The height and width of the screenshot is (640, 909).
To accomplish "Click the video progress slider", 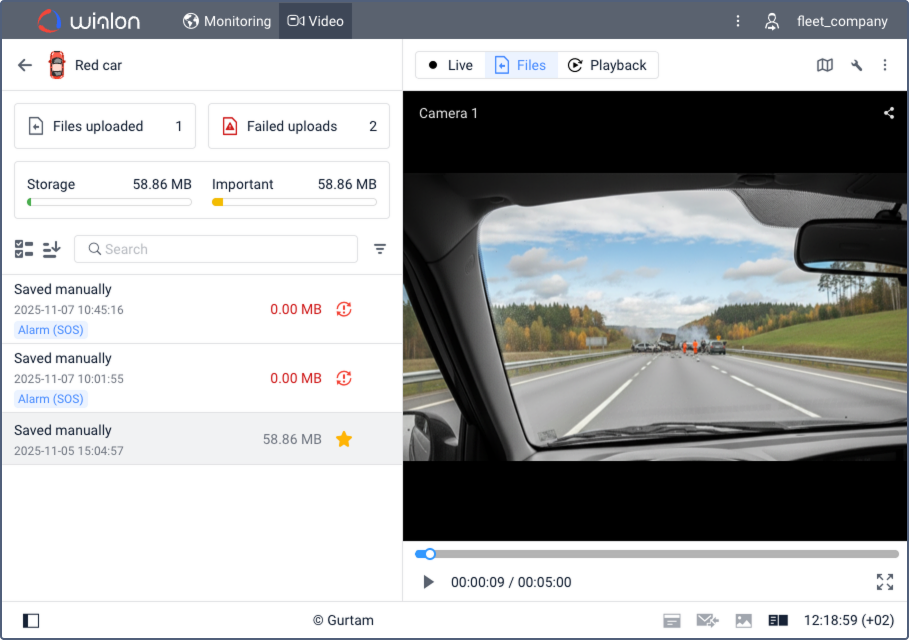I will tap(657, 554).
